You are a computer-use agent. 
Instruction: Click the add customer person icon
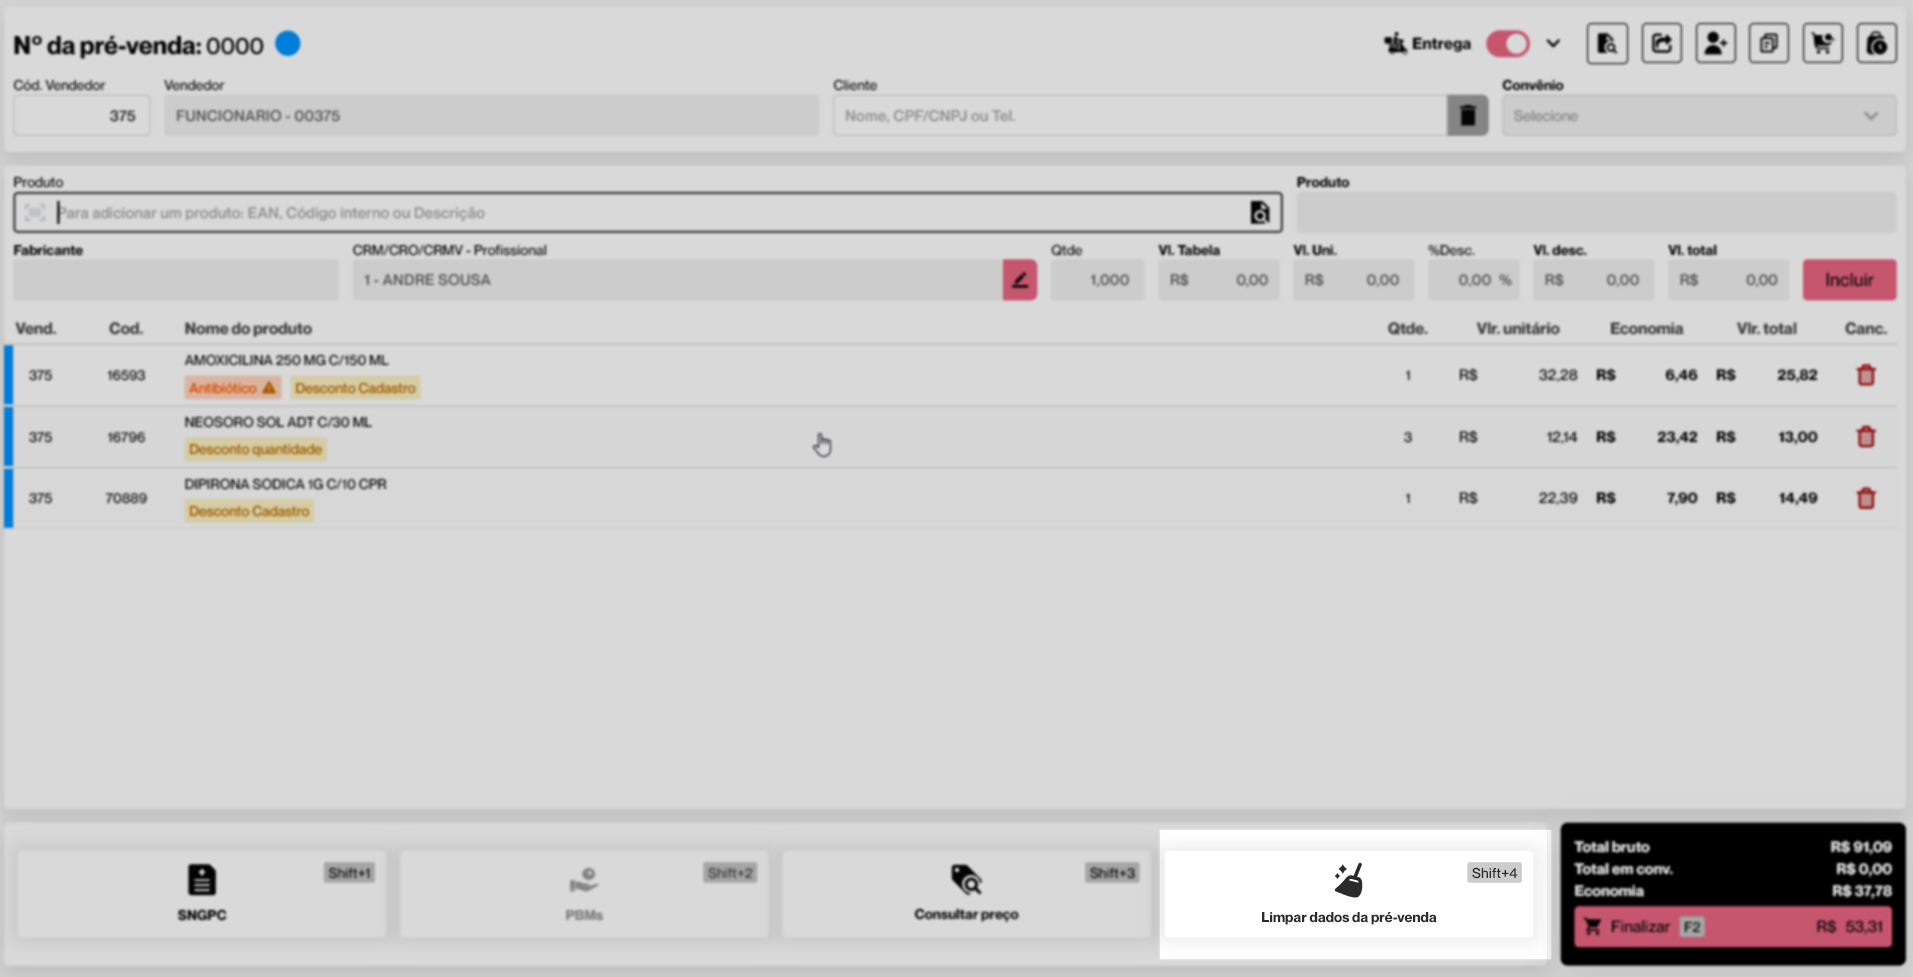tap(1715, 44)
